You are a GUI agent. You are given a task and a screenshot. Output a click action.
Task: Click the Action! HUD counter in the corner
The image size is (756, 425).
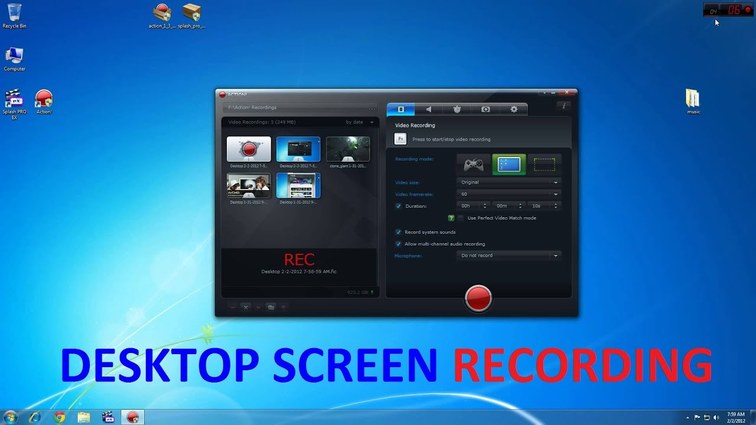tap(728, 10)
